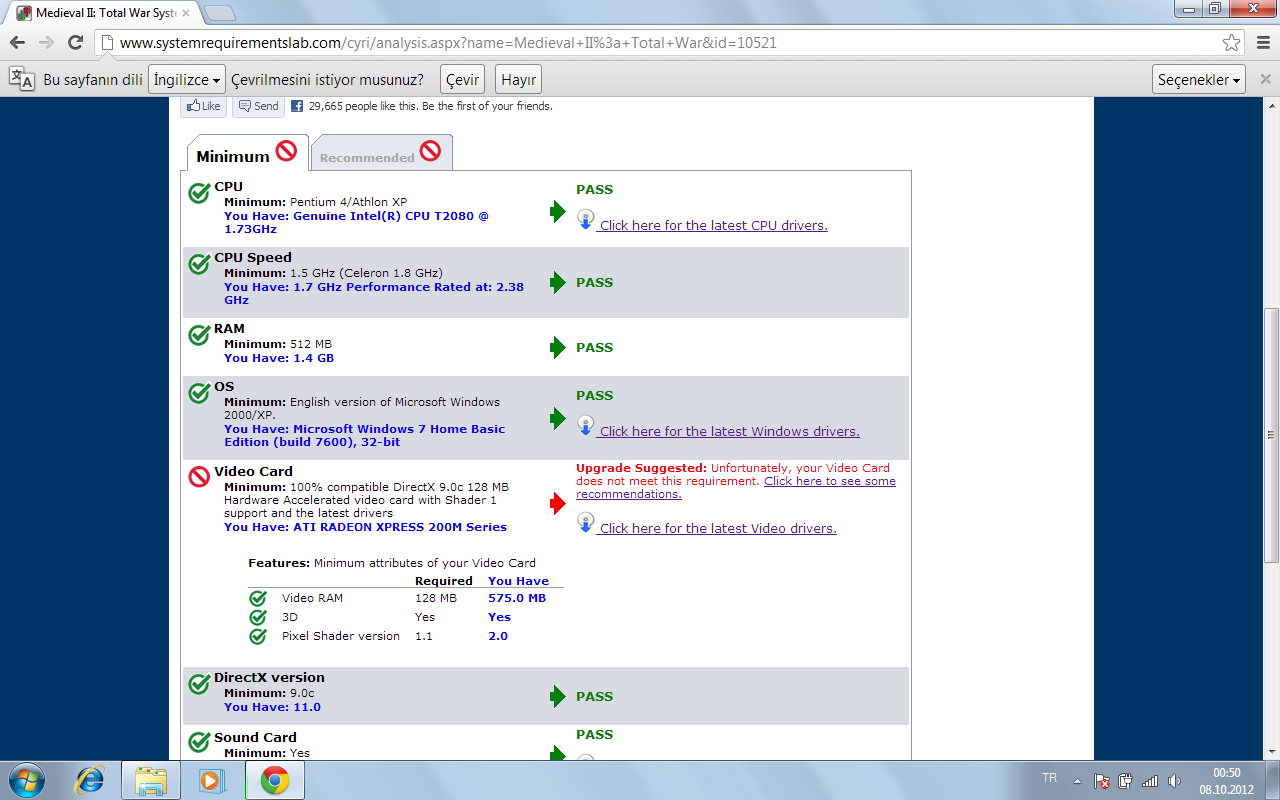Click the You Have: 11.0 DirectX text
The width and height of the screenshot is (1280, 800).
click(272, 707)
